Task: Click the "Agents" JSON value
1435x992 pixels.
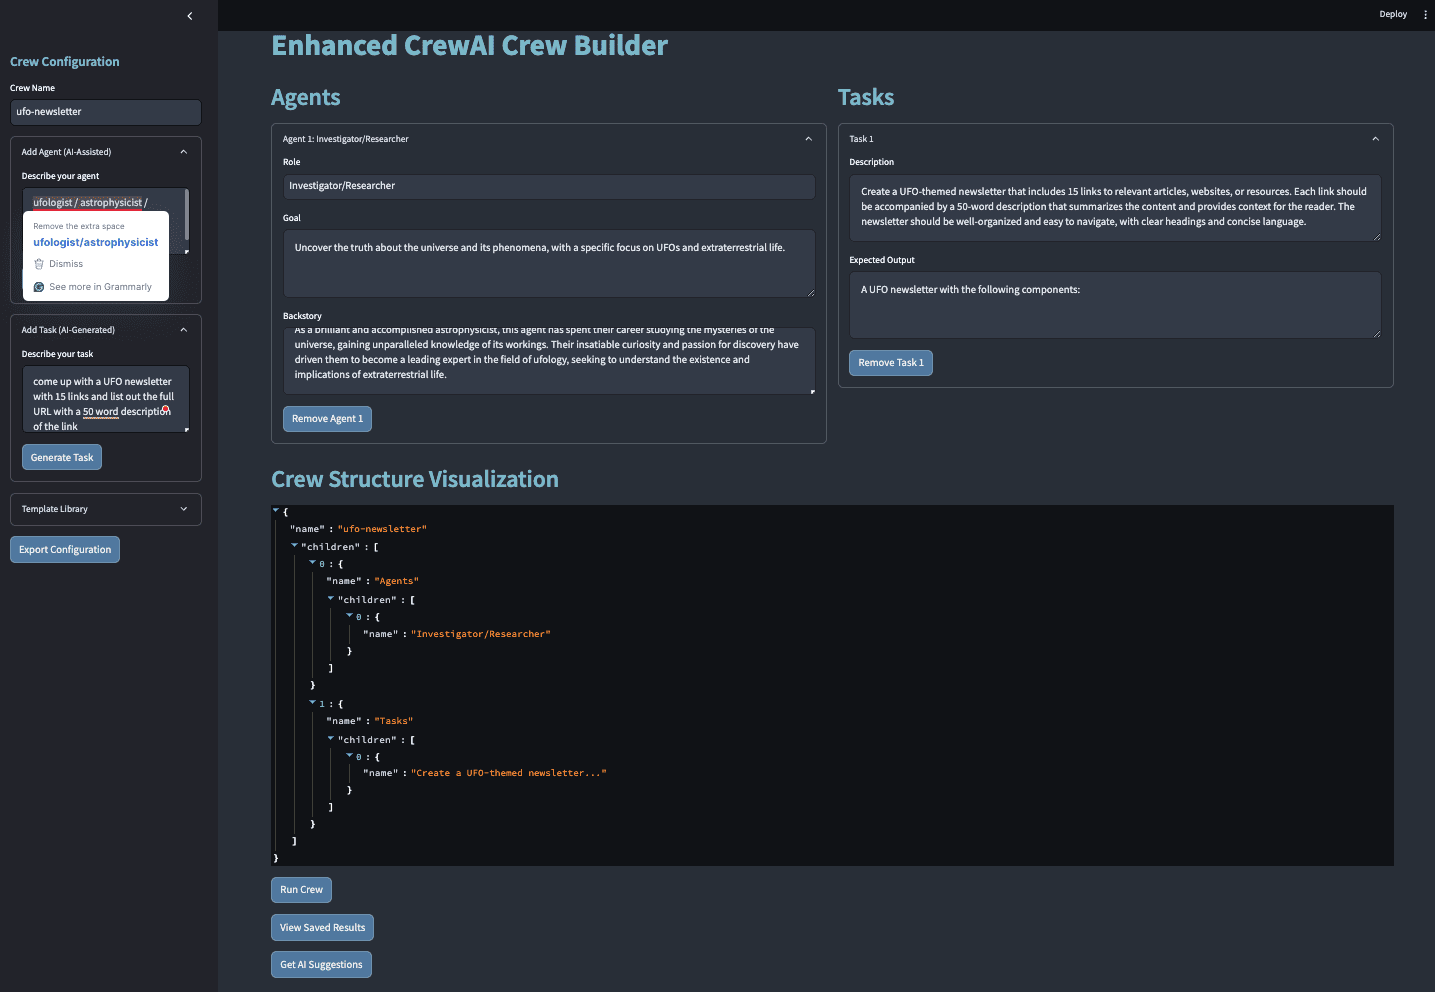Action: coord(396,581)
